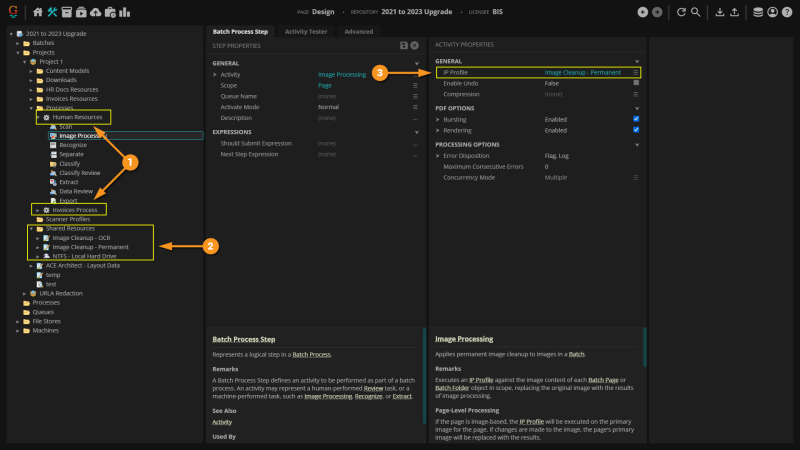
Task: Click the Design tools icon
Action: tap(52, 12)
